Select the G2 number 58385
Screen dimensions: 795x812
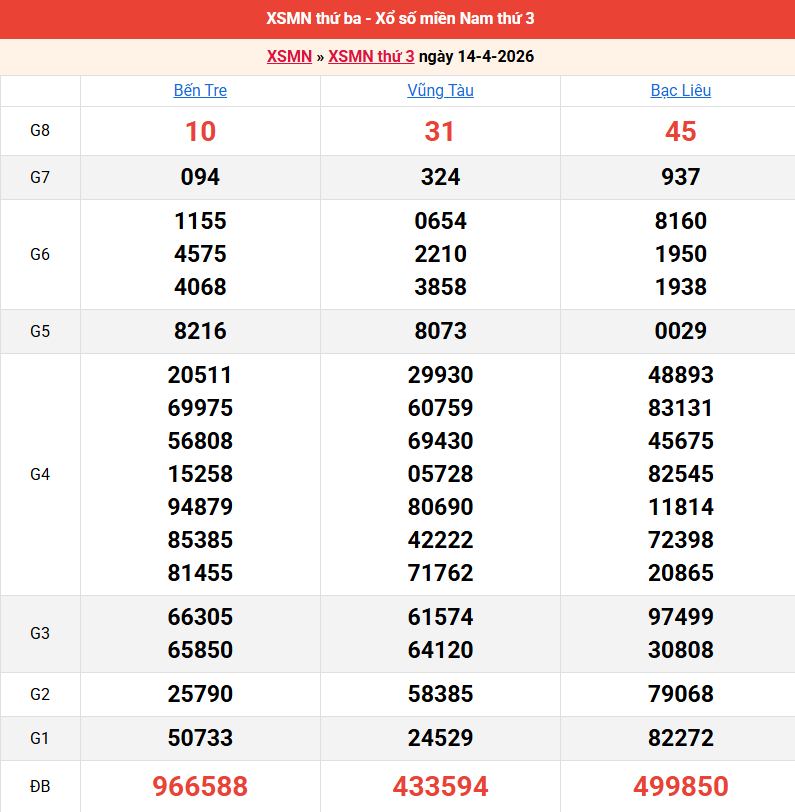pyautogui.click(x=440, y=694)
